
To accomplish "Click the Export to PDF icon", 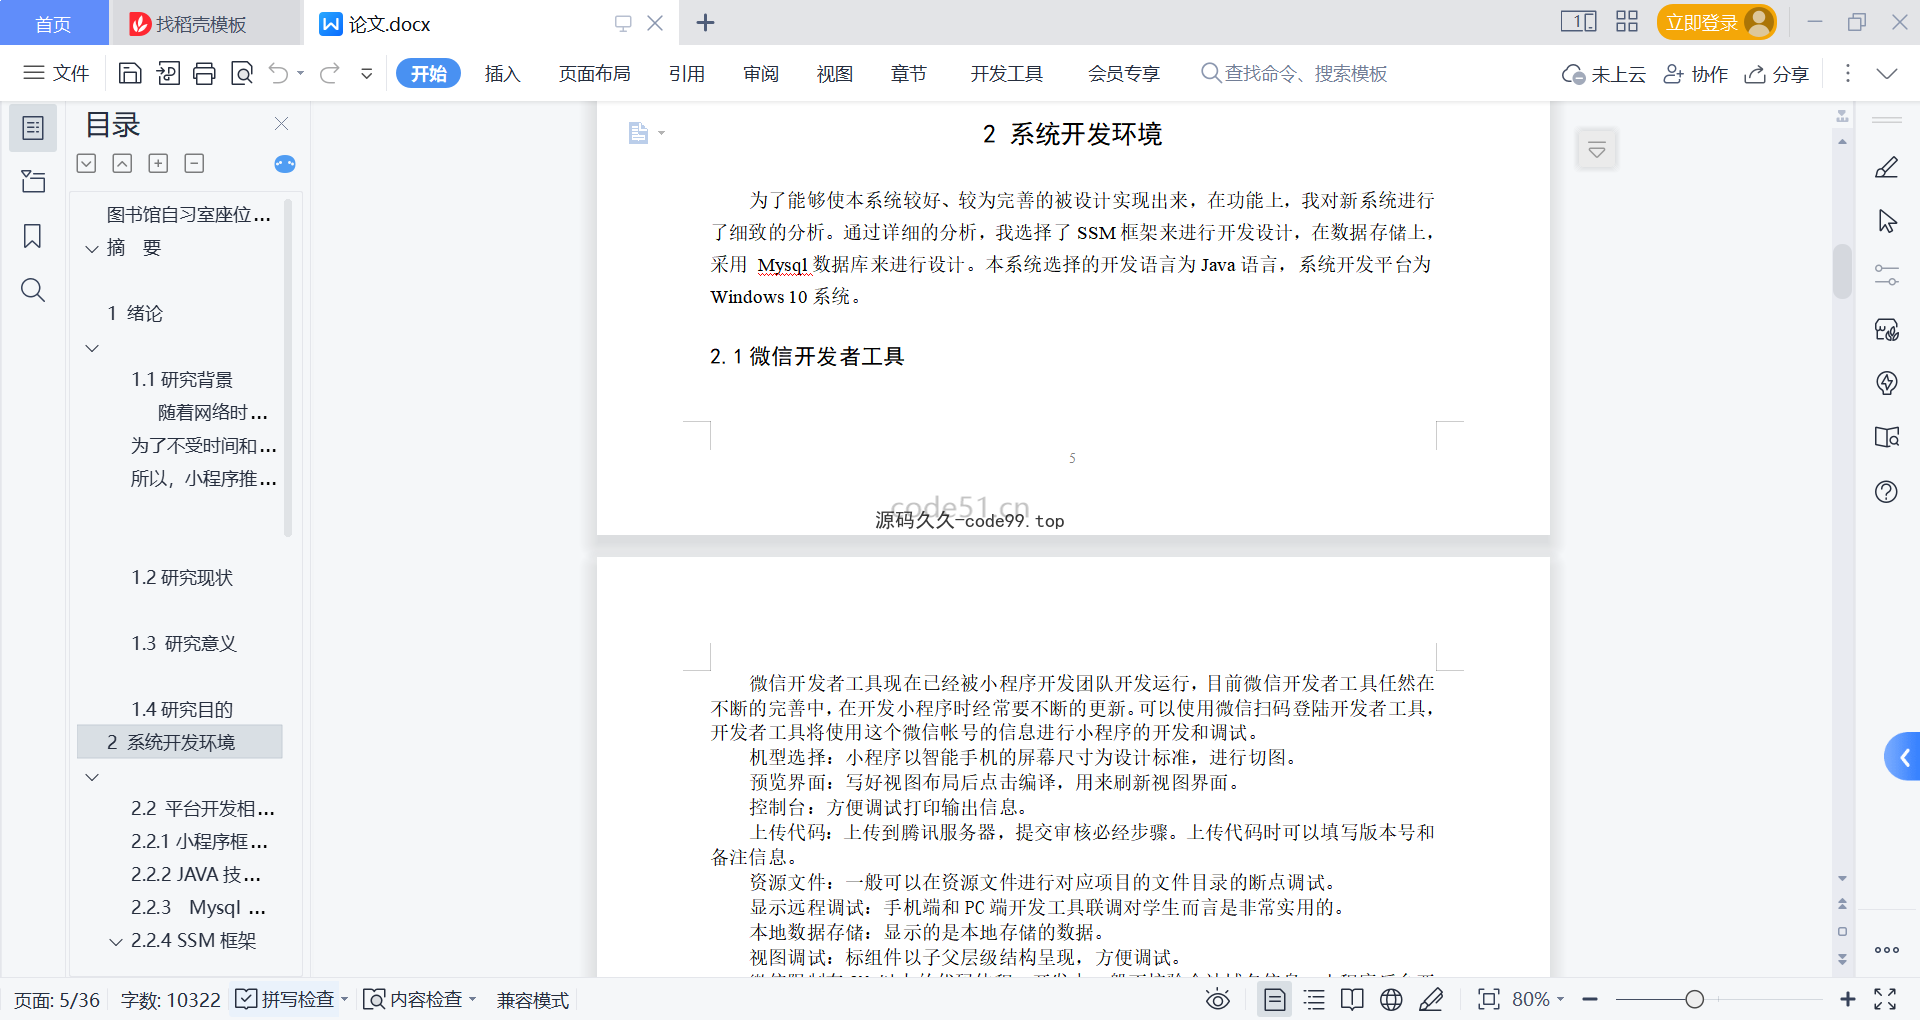I will [168, 73].
